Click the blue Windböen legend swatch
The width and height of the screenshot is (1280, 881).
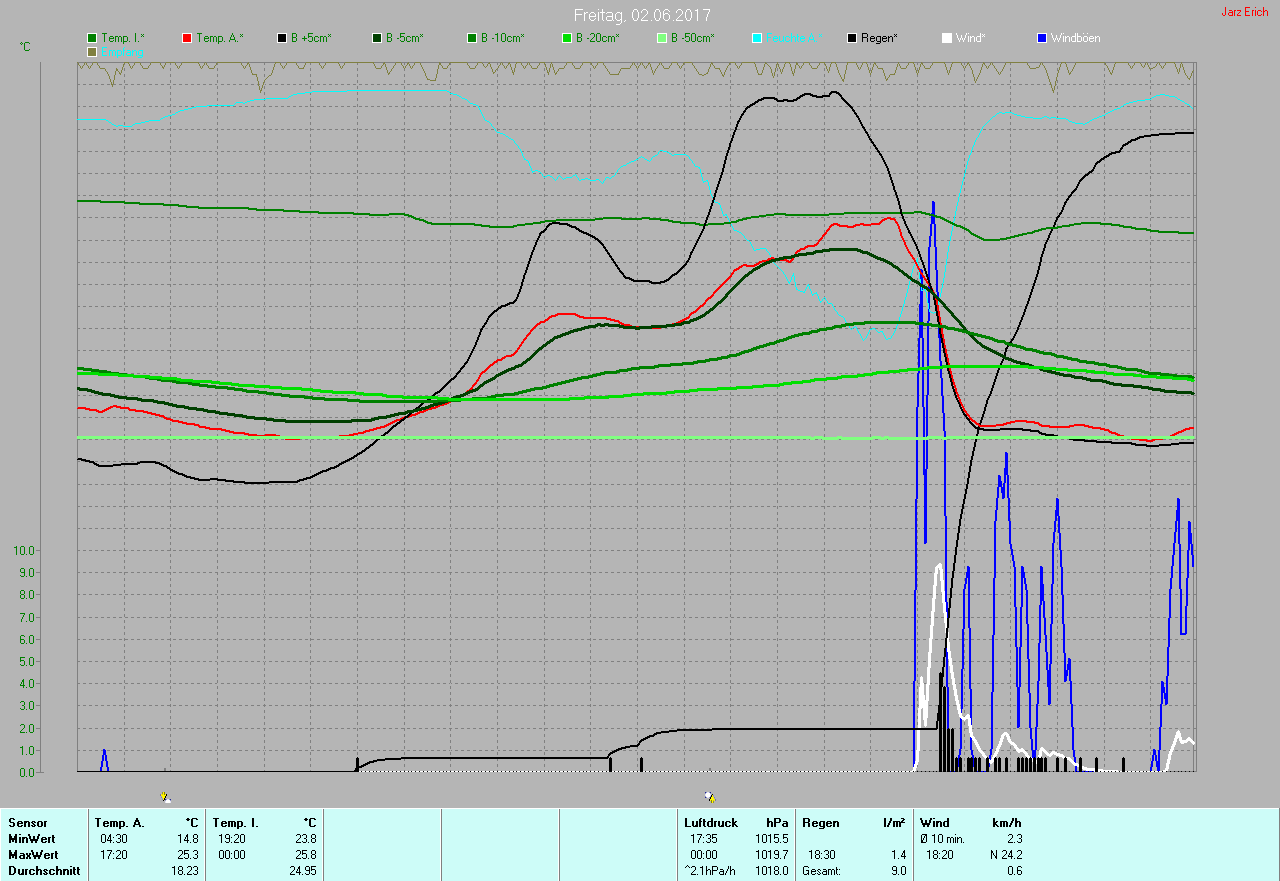pyautogui.click(x=1042, y=38)
